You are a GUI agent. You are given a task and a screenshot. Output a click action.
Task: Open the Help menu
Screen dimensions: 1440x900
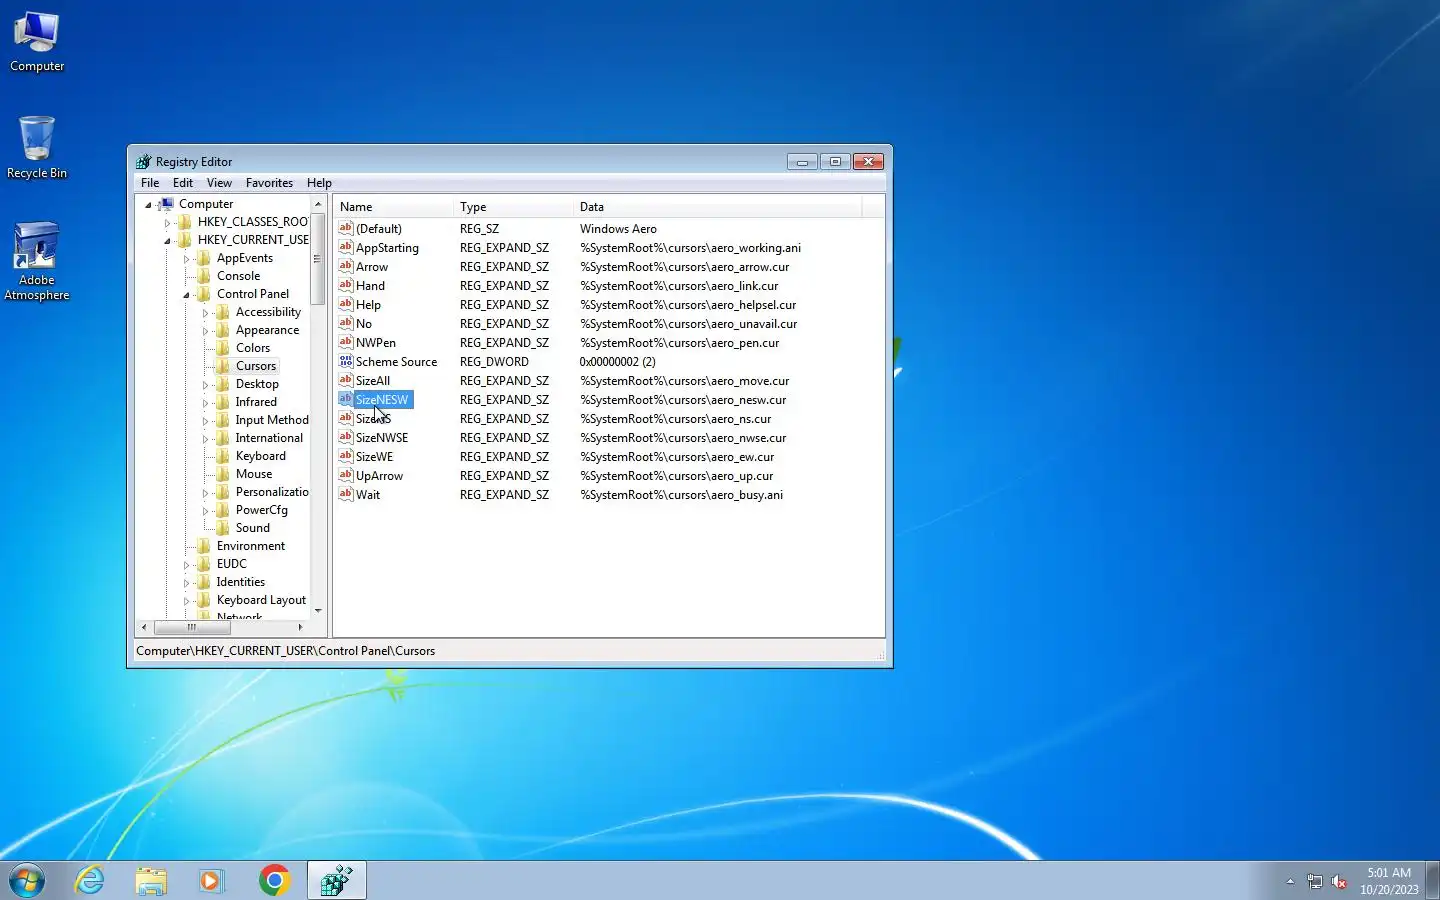click(x=319, y=183)
